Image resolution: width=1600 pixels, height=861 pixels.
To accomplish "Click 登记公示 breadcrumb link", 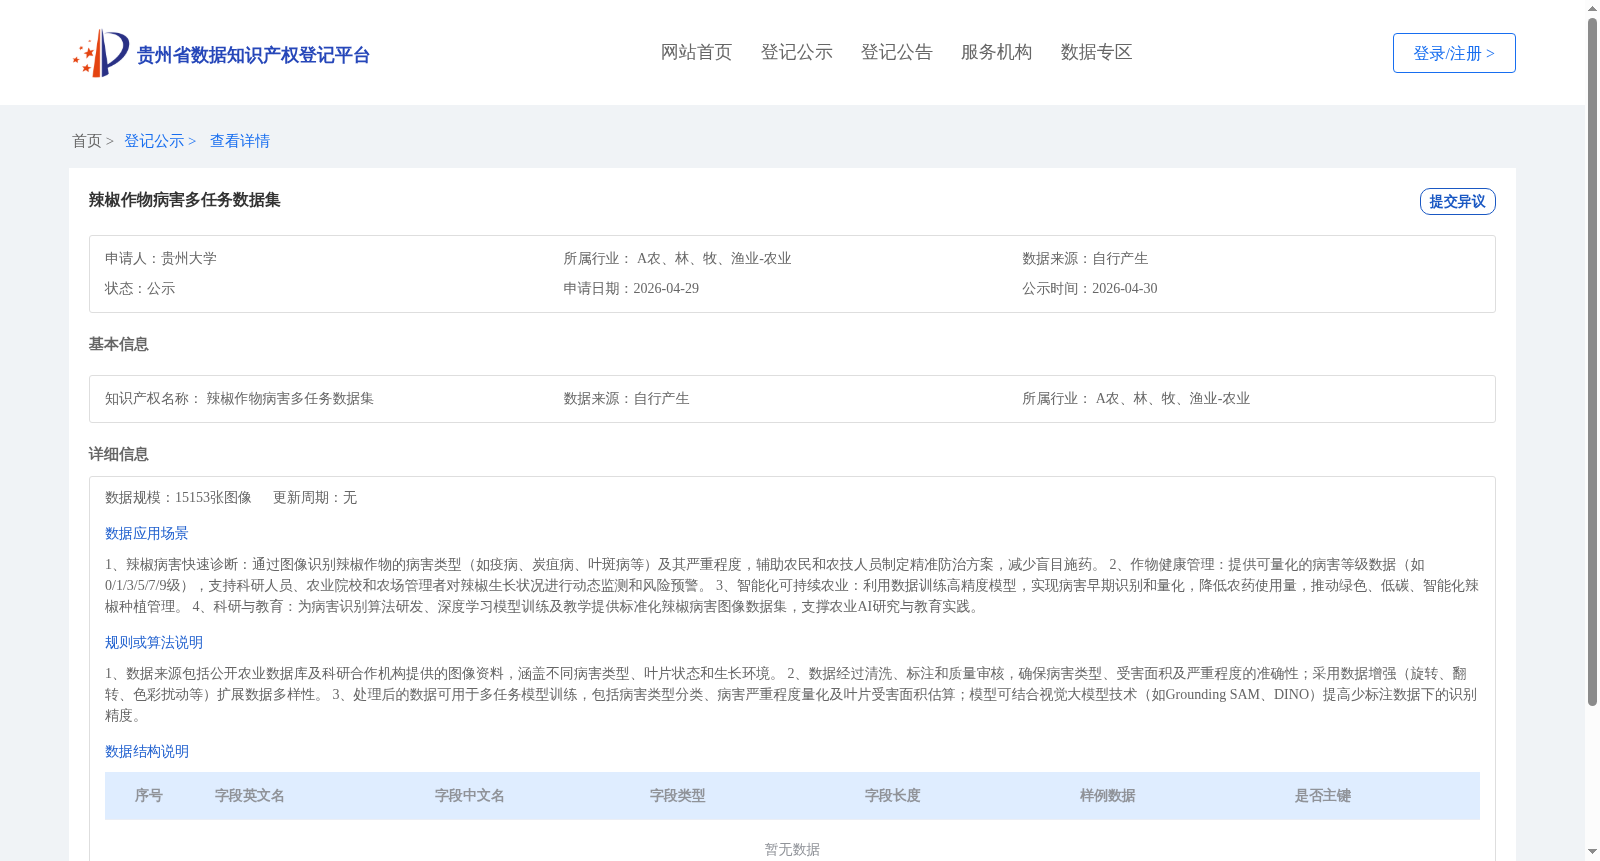I will [154, 141].
